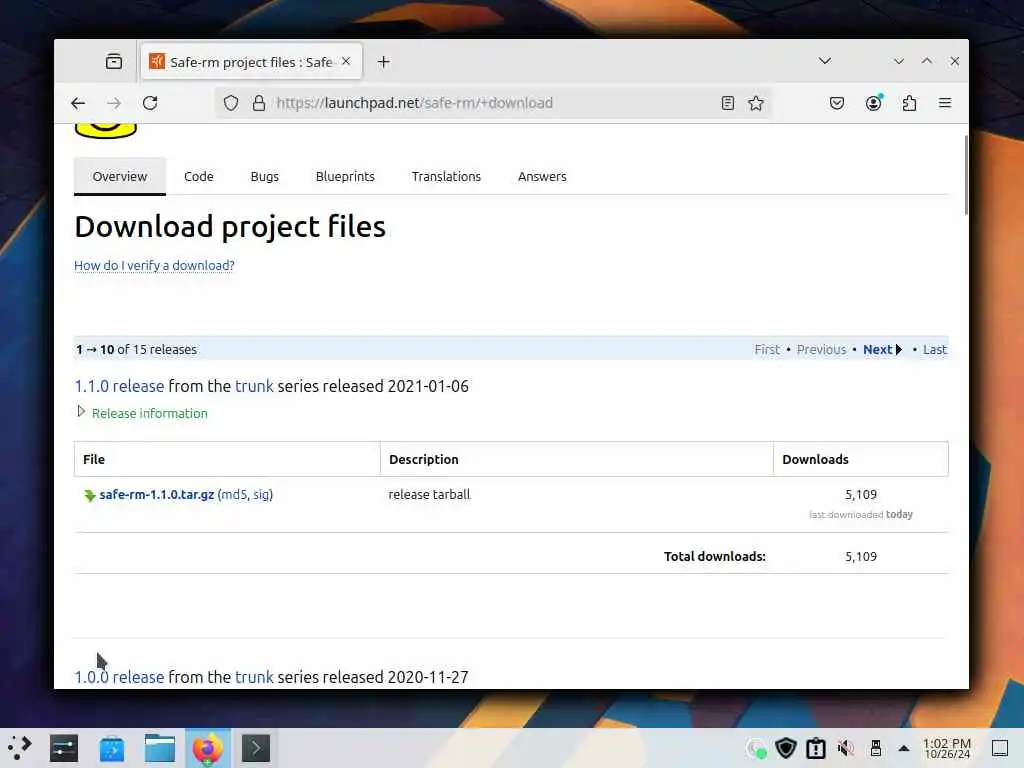Launch Discover software center

[112, 748]
